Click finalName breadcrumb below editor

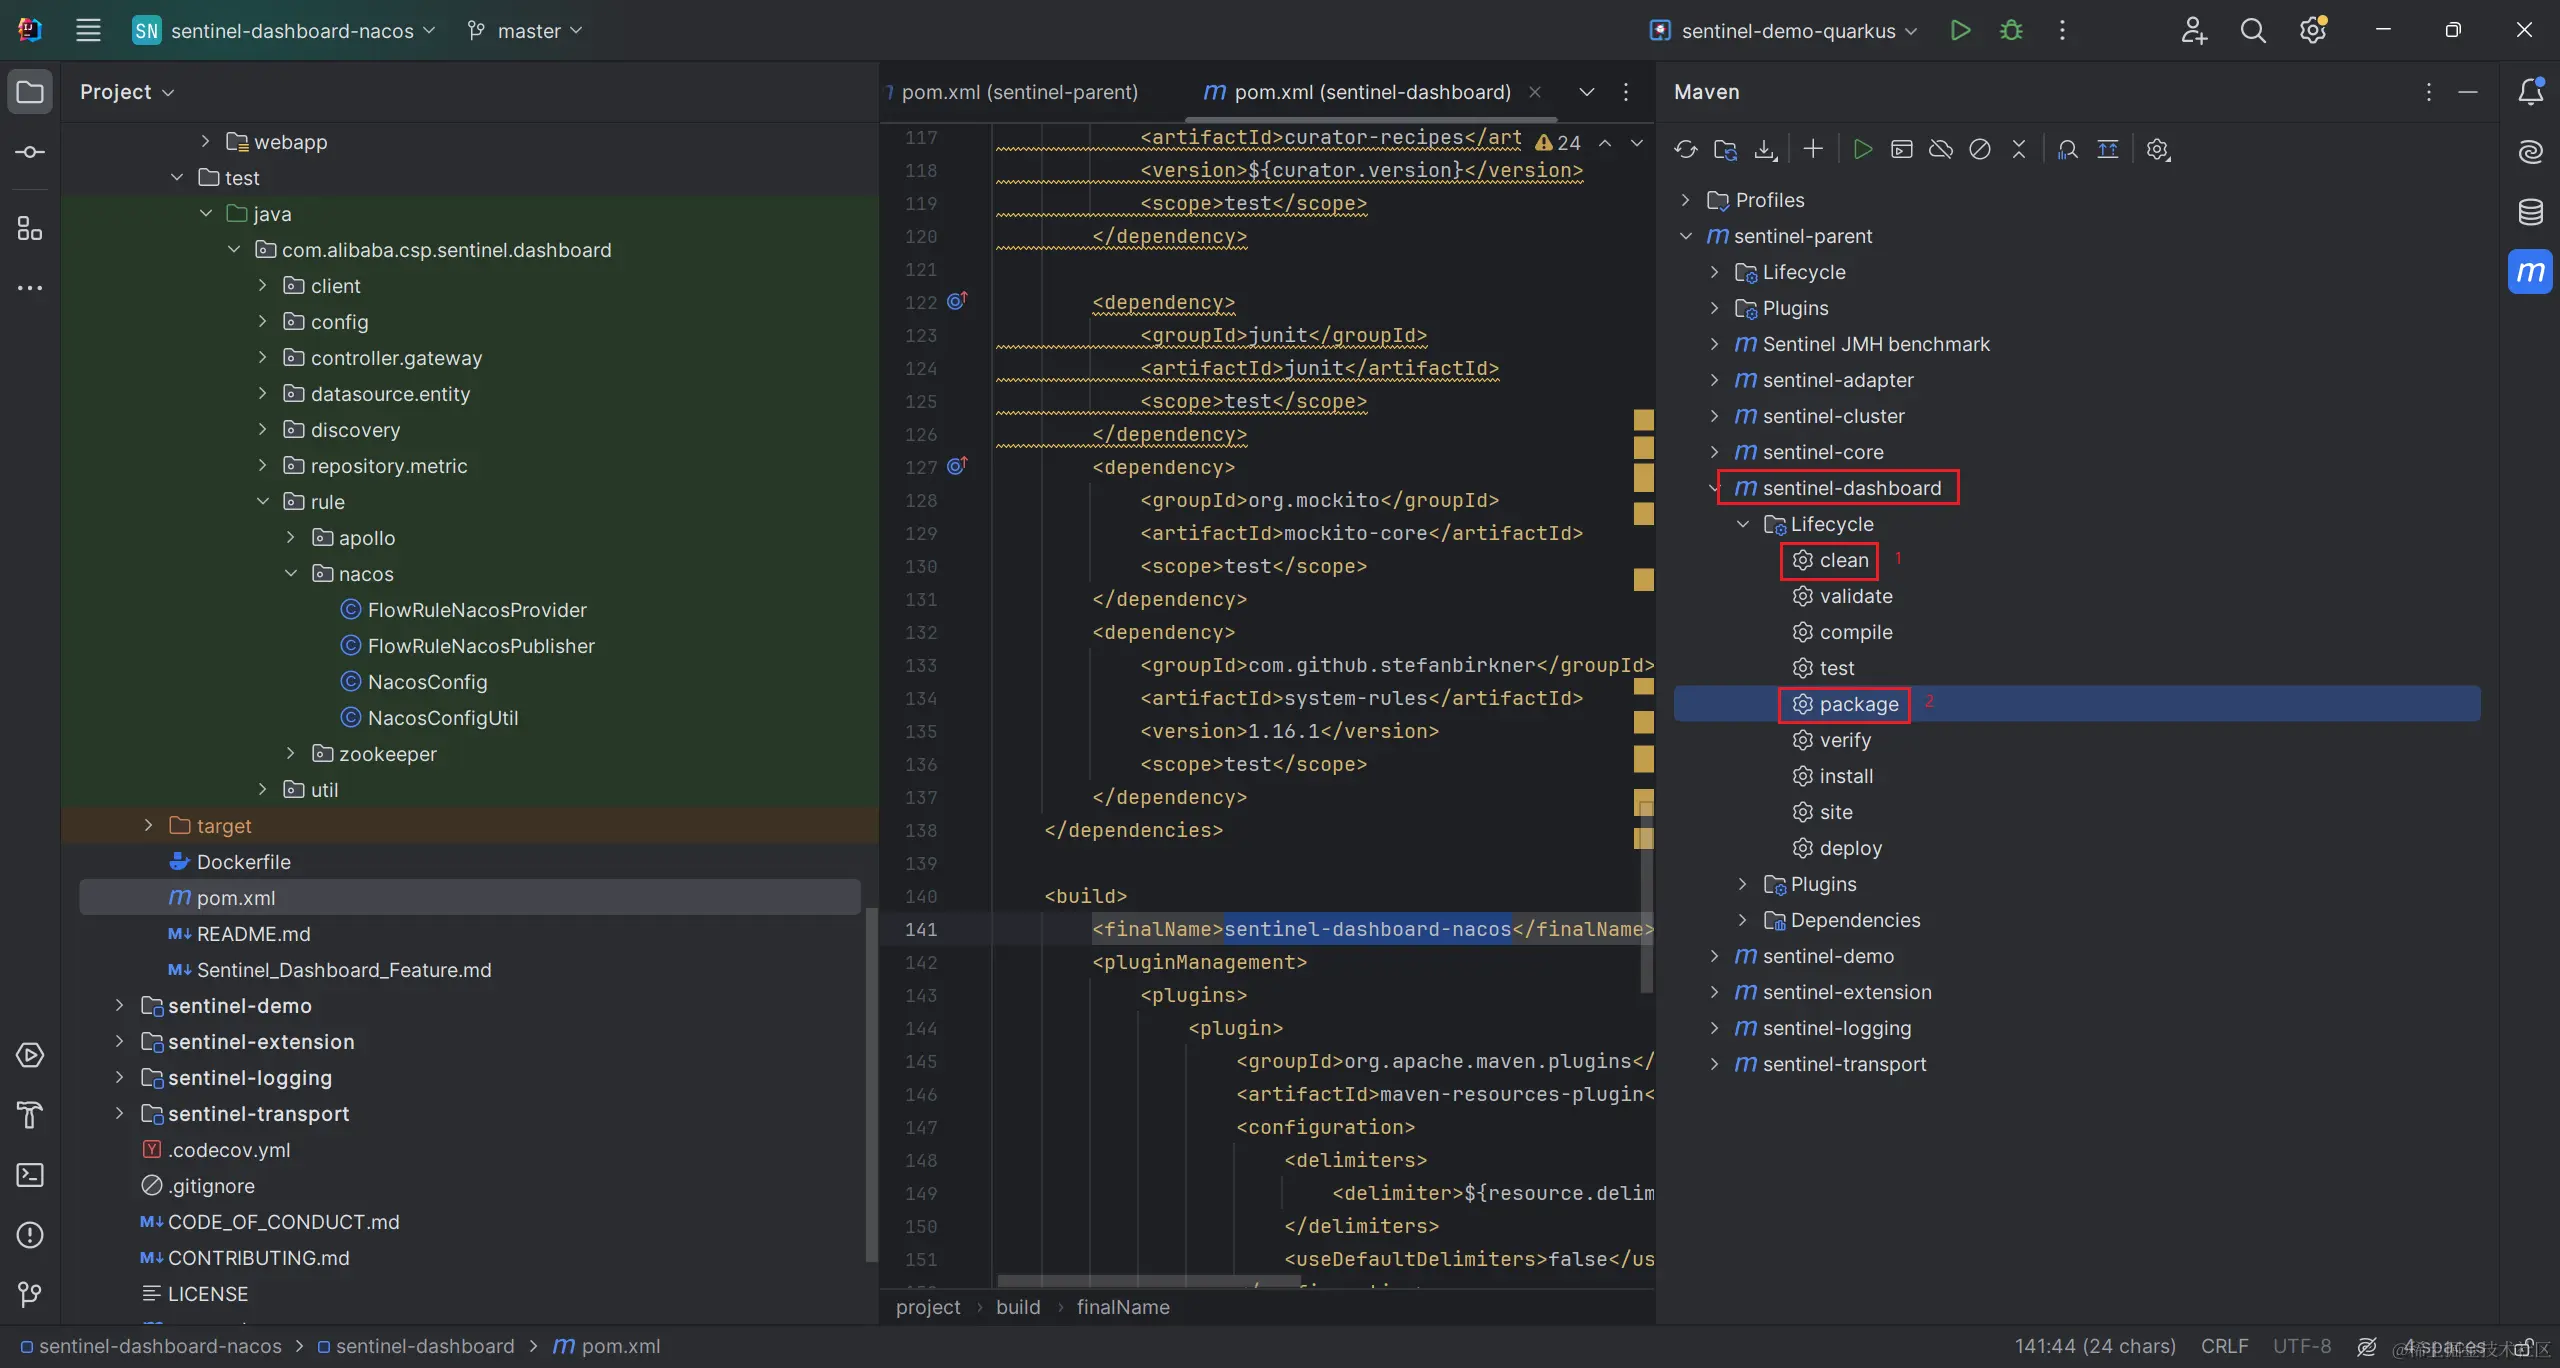click(1123, 1307)
